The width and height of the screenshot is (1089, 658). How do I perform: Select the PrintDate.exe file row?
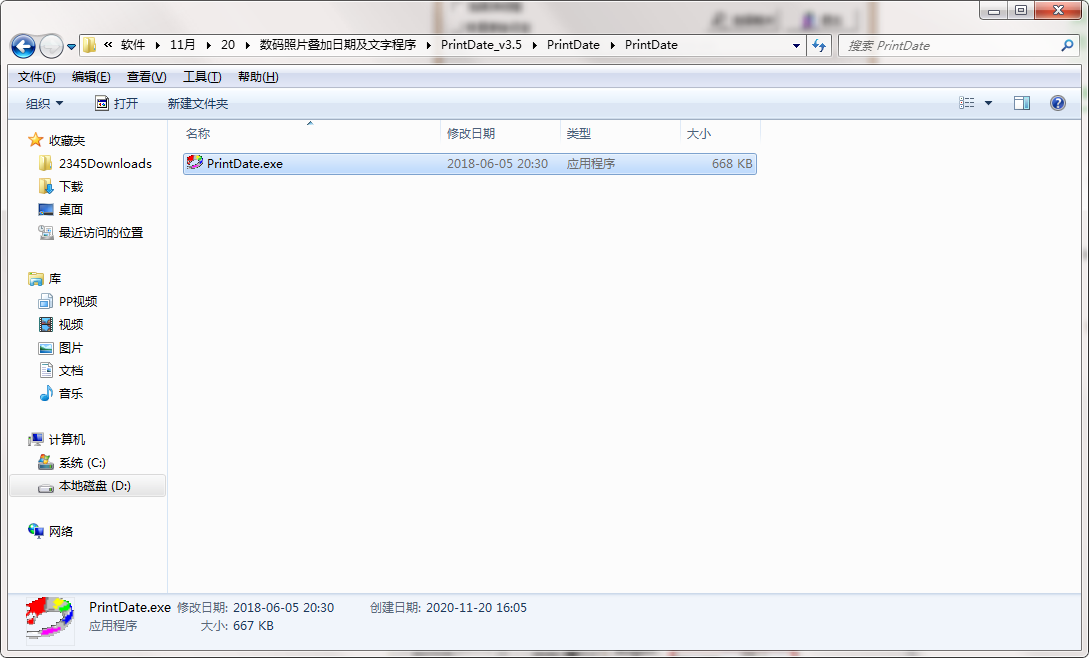tap(469, 164)
